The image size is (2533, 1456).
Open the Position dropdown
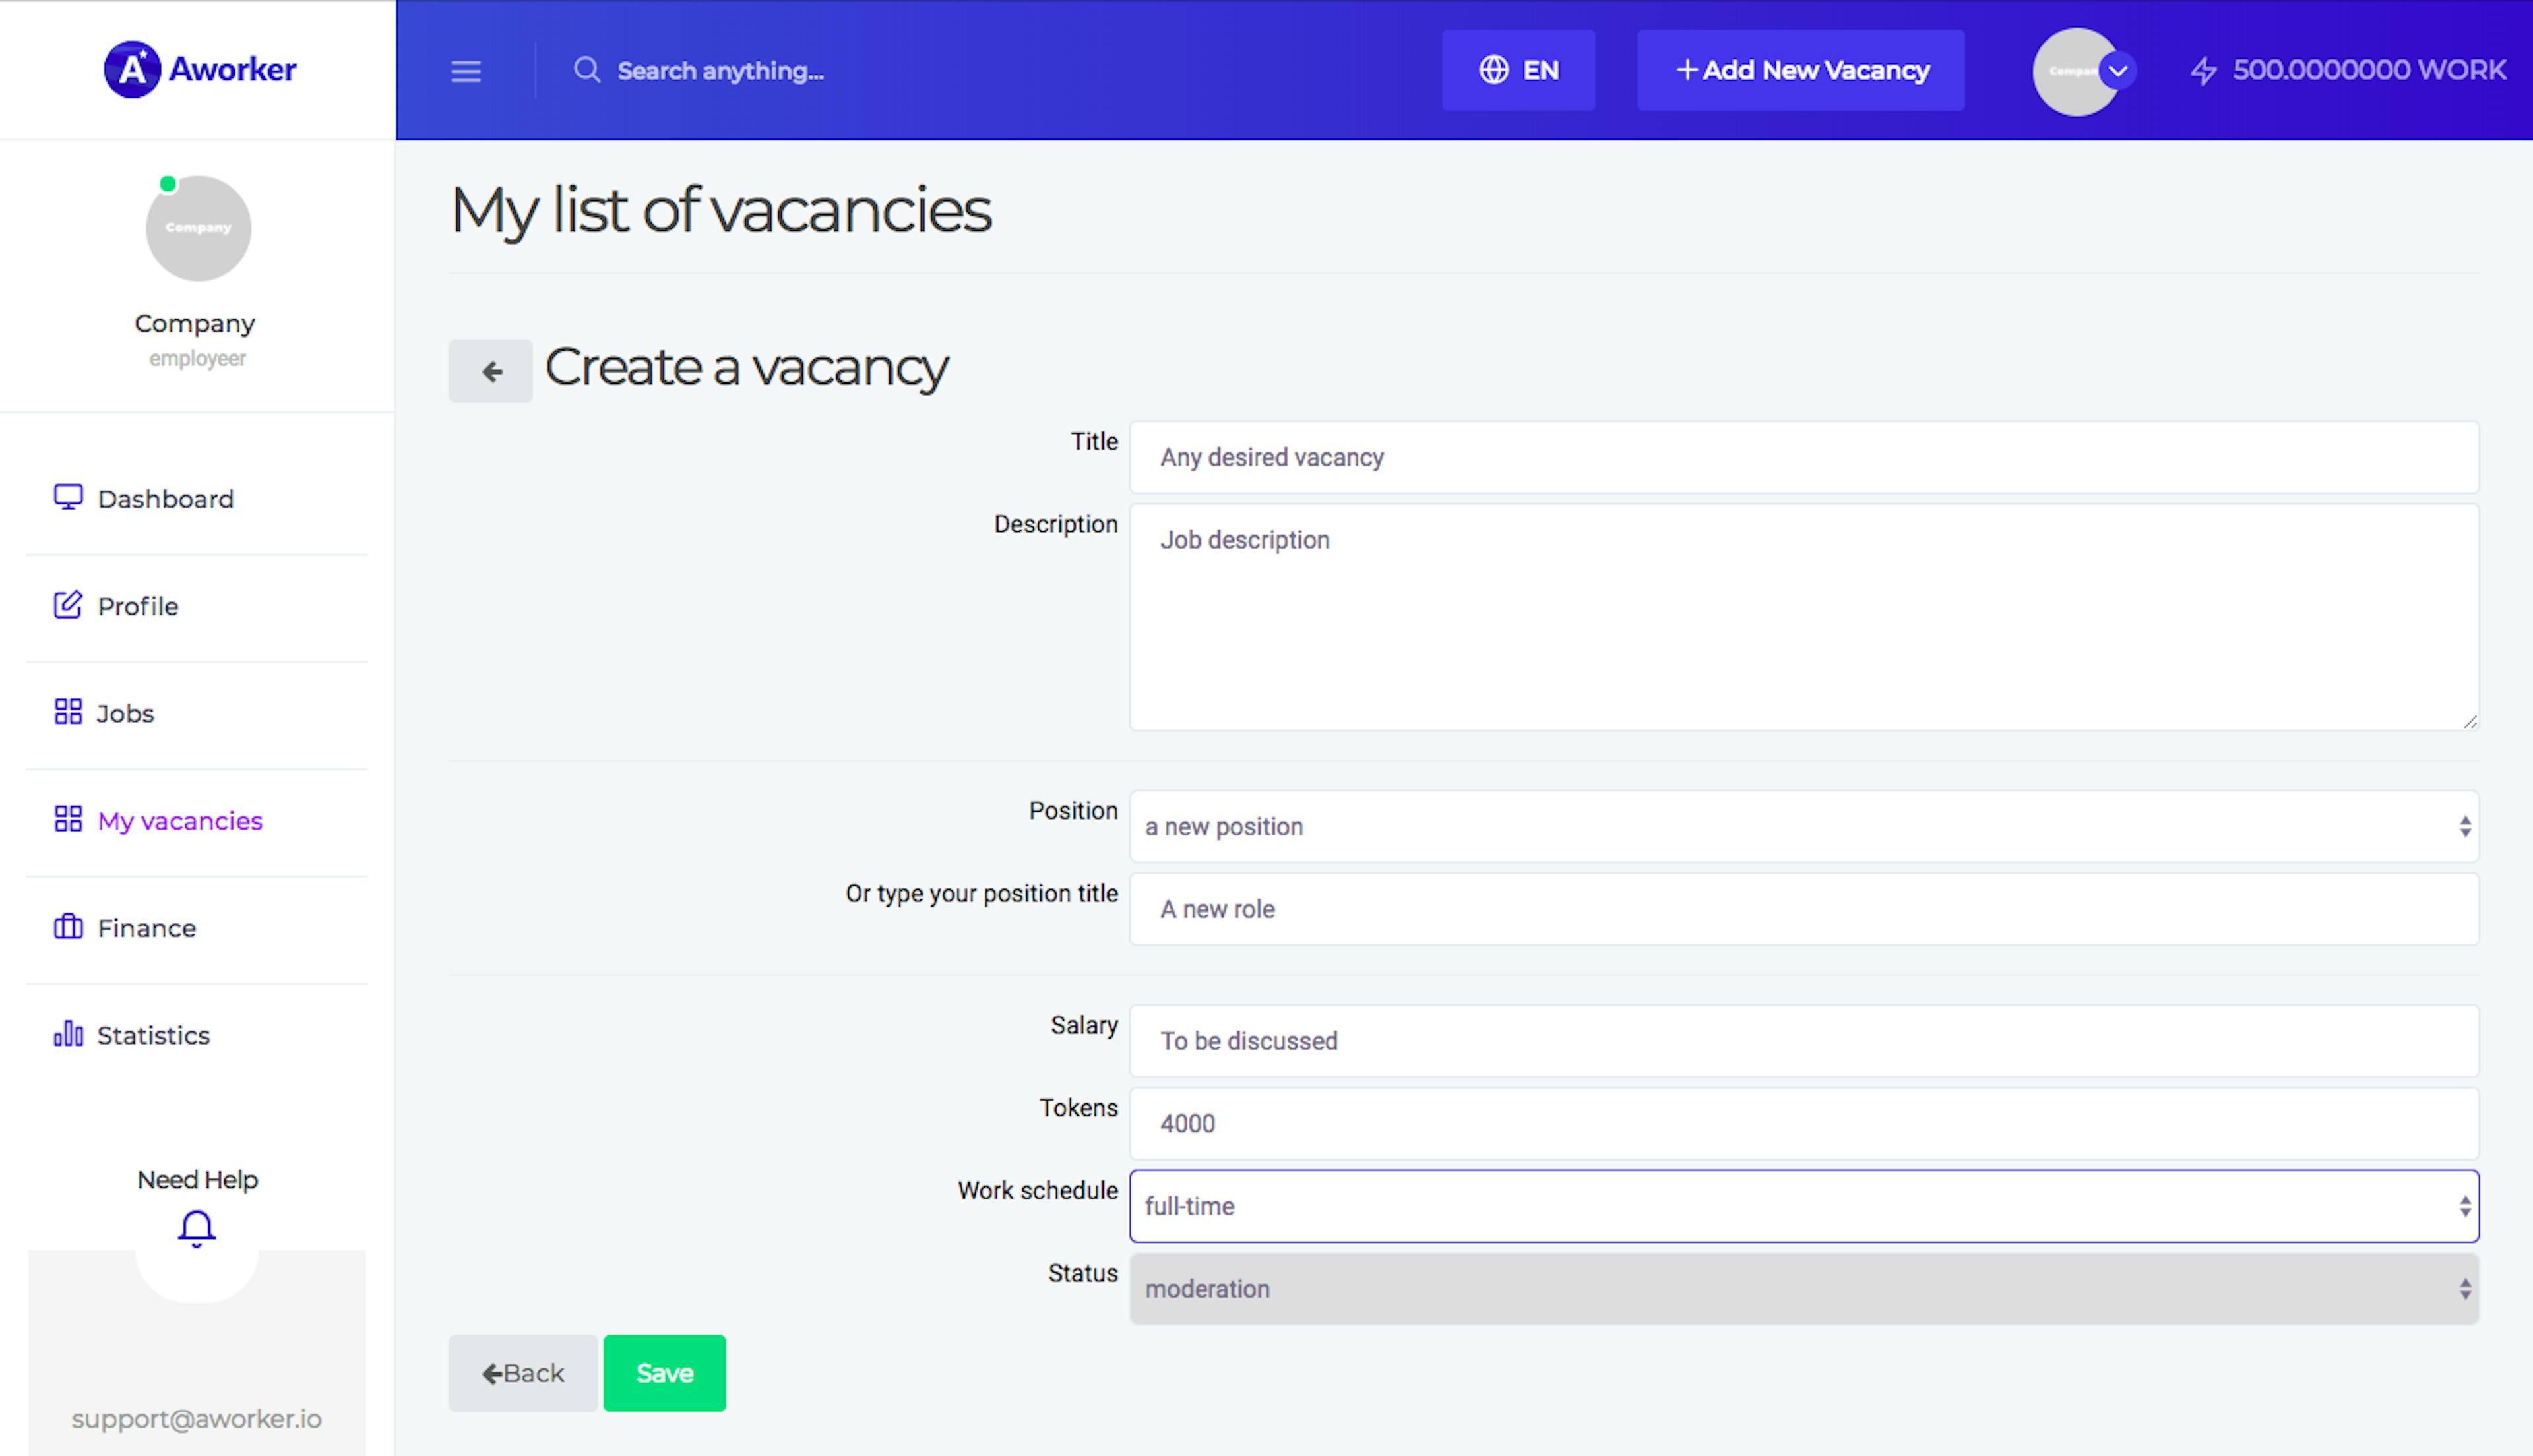pos(1803,827)
